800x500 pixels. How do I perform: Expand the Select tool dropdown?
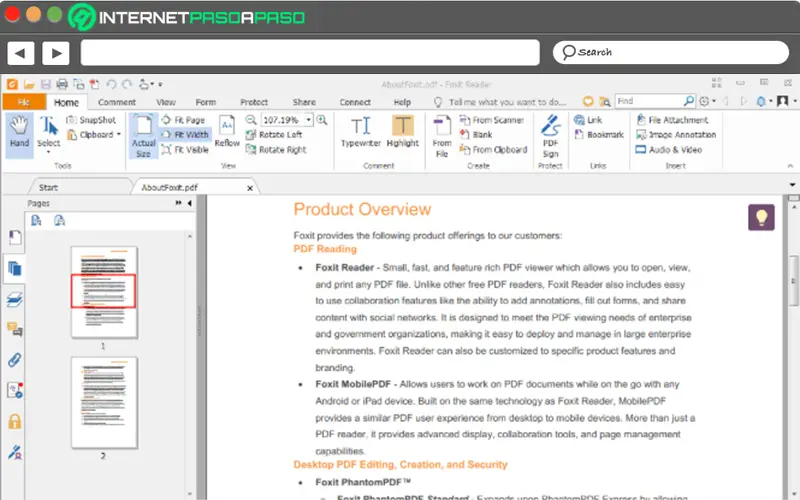pos(49,152)
